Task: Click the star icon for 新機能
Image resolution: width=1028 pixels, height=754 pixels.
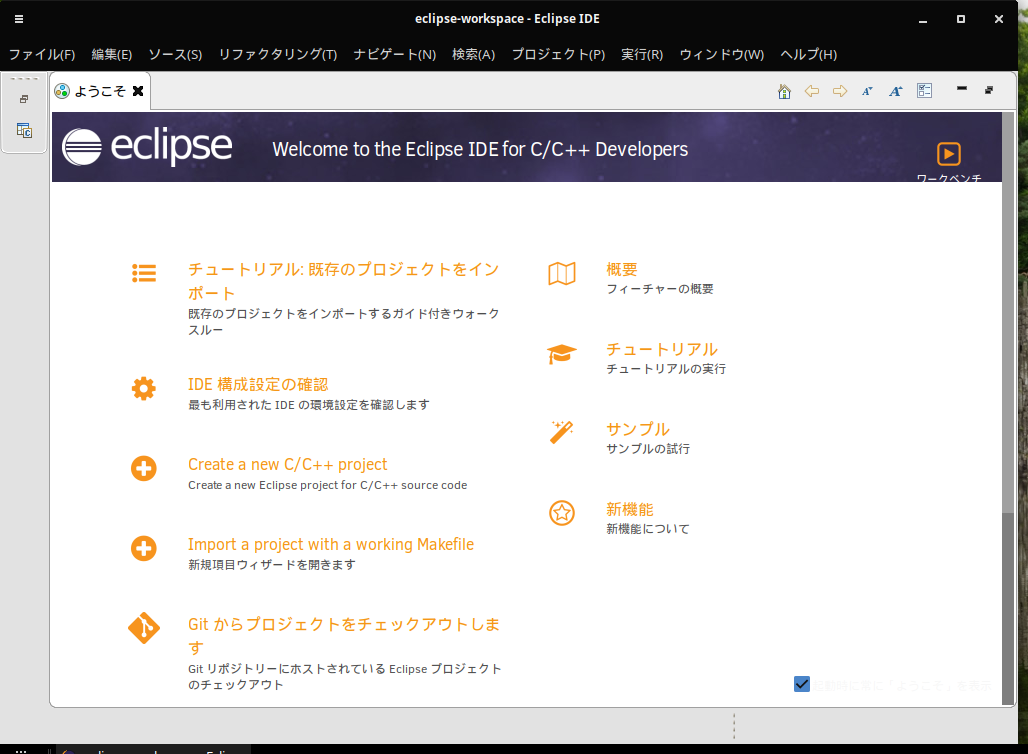Action: point(562,513)
